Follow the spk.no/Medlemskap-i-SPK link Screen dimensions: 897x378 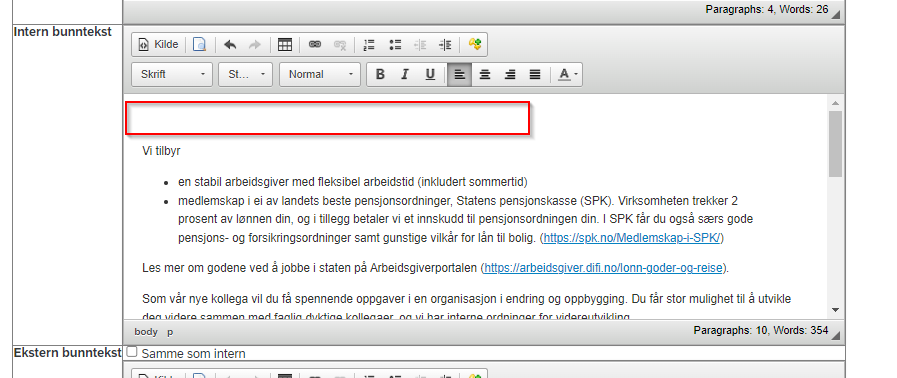pyautogui.click(x=633, y=238)
